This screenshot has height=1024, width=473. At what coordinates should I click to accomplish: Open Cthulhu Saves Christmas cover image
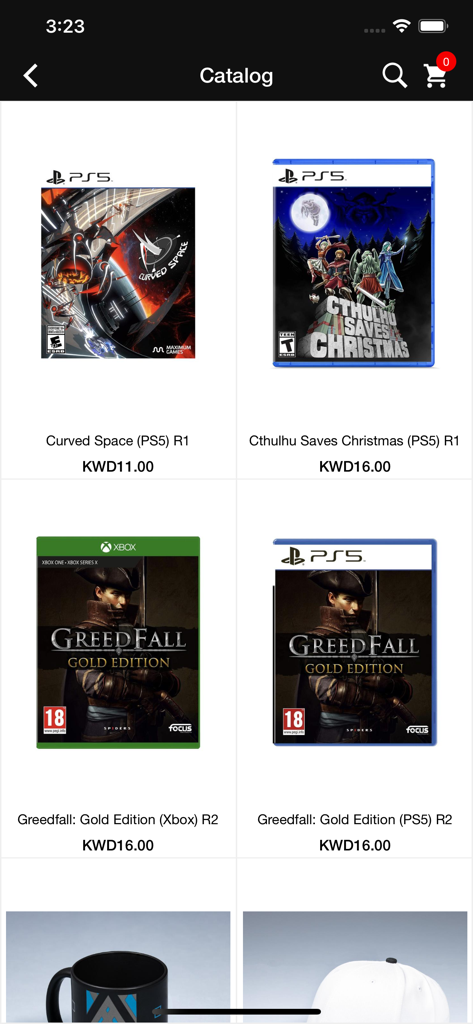(x=353, y=263)
